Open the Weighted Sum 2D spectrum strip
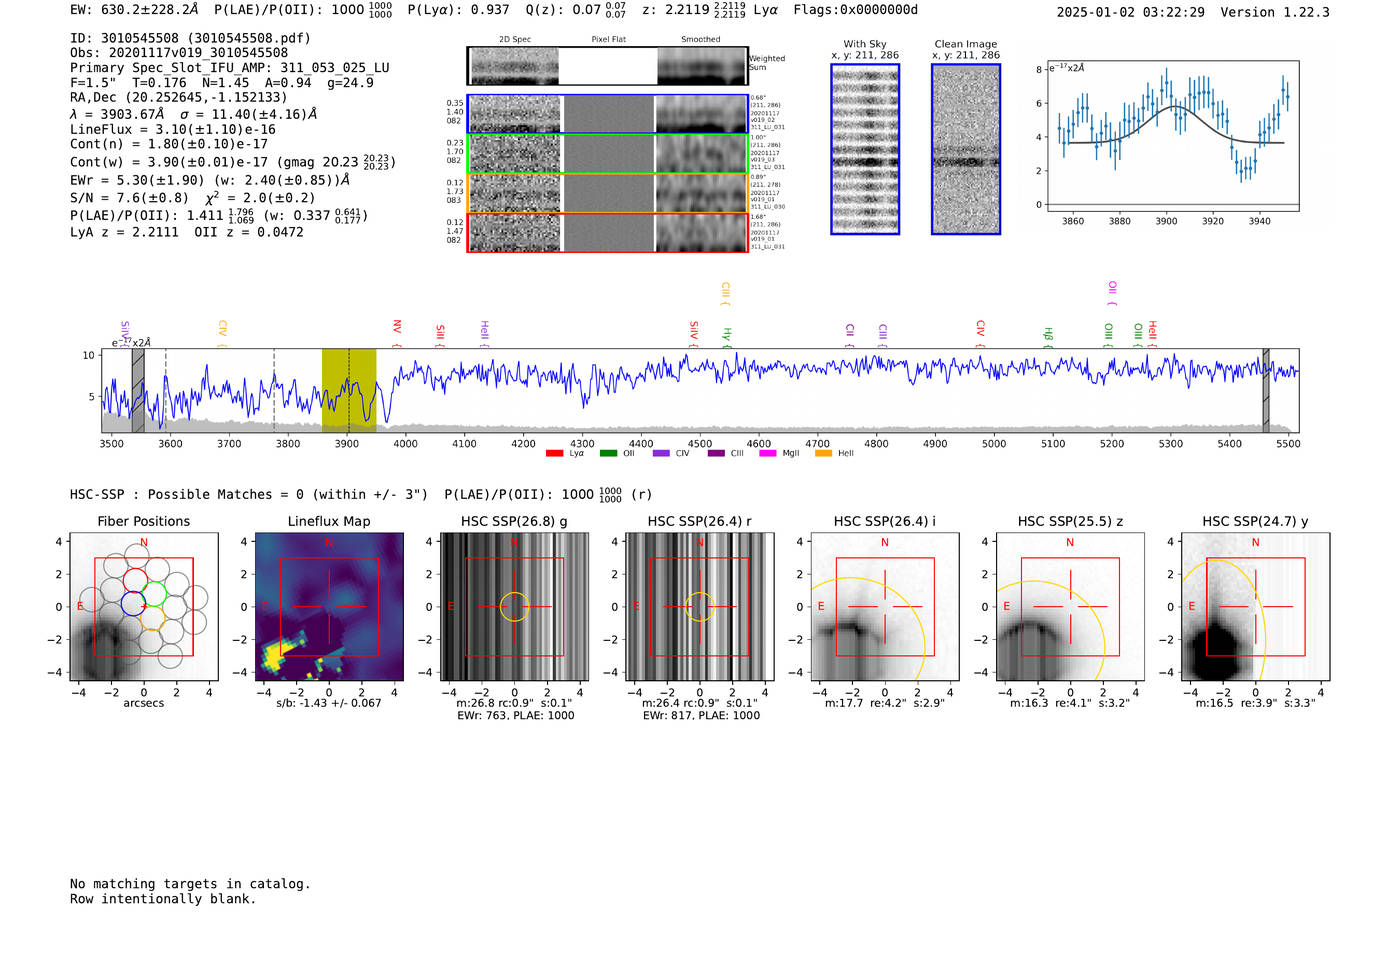1400x953 pixels. coord(607,66)
